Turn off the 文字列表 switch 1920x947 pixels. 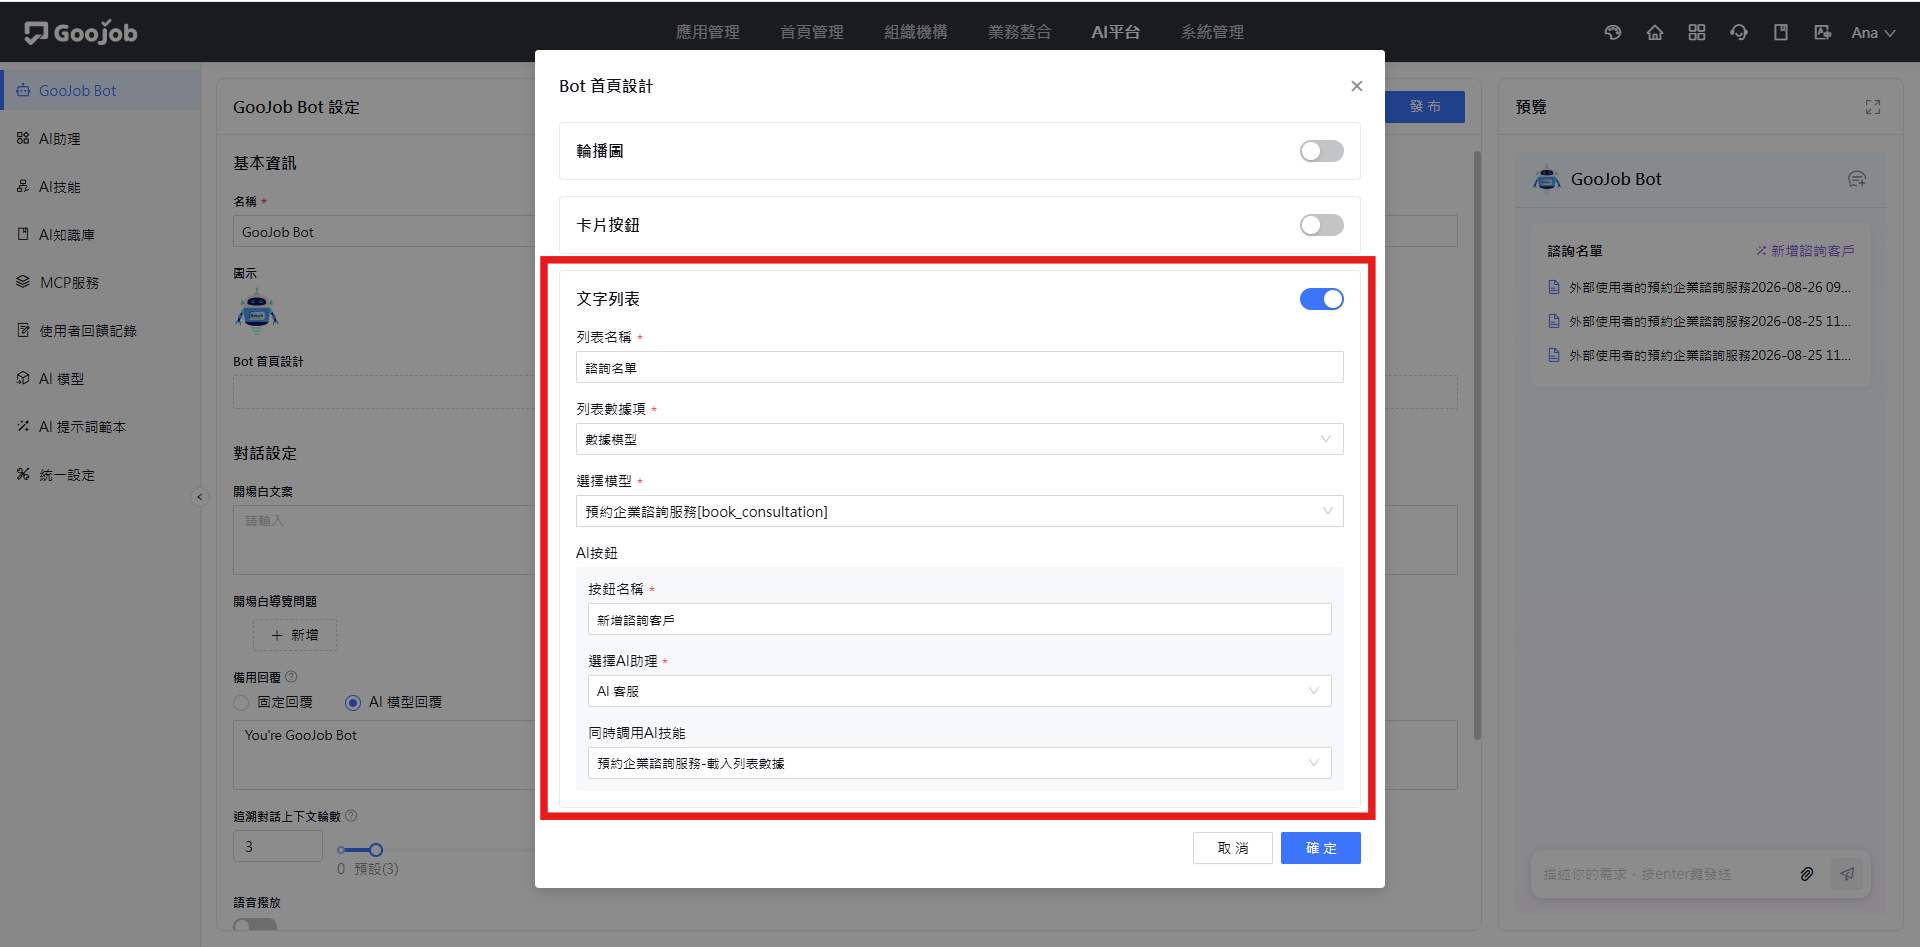coord(1321,299)
